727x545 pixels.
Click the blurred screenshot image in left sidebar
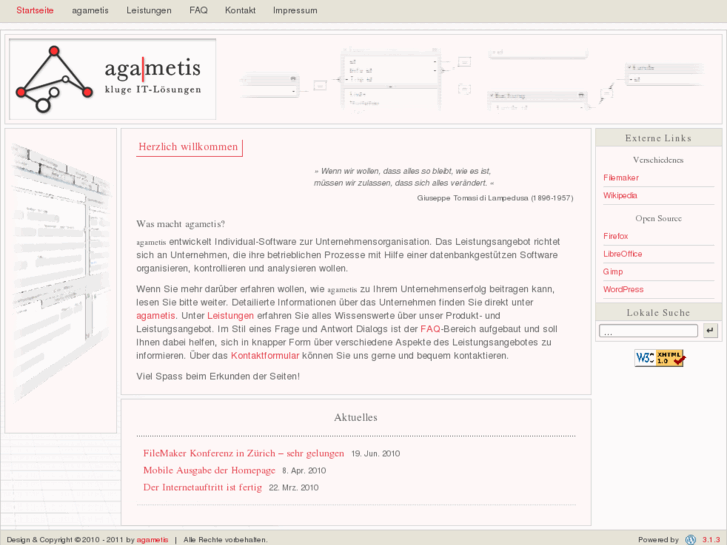(61, 274)
